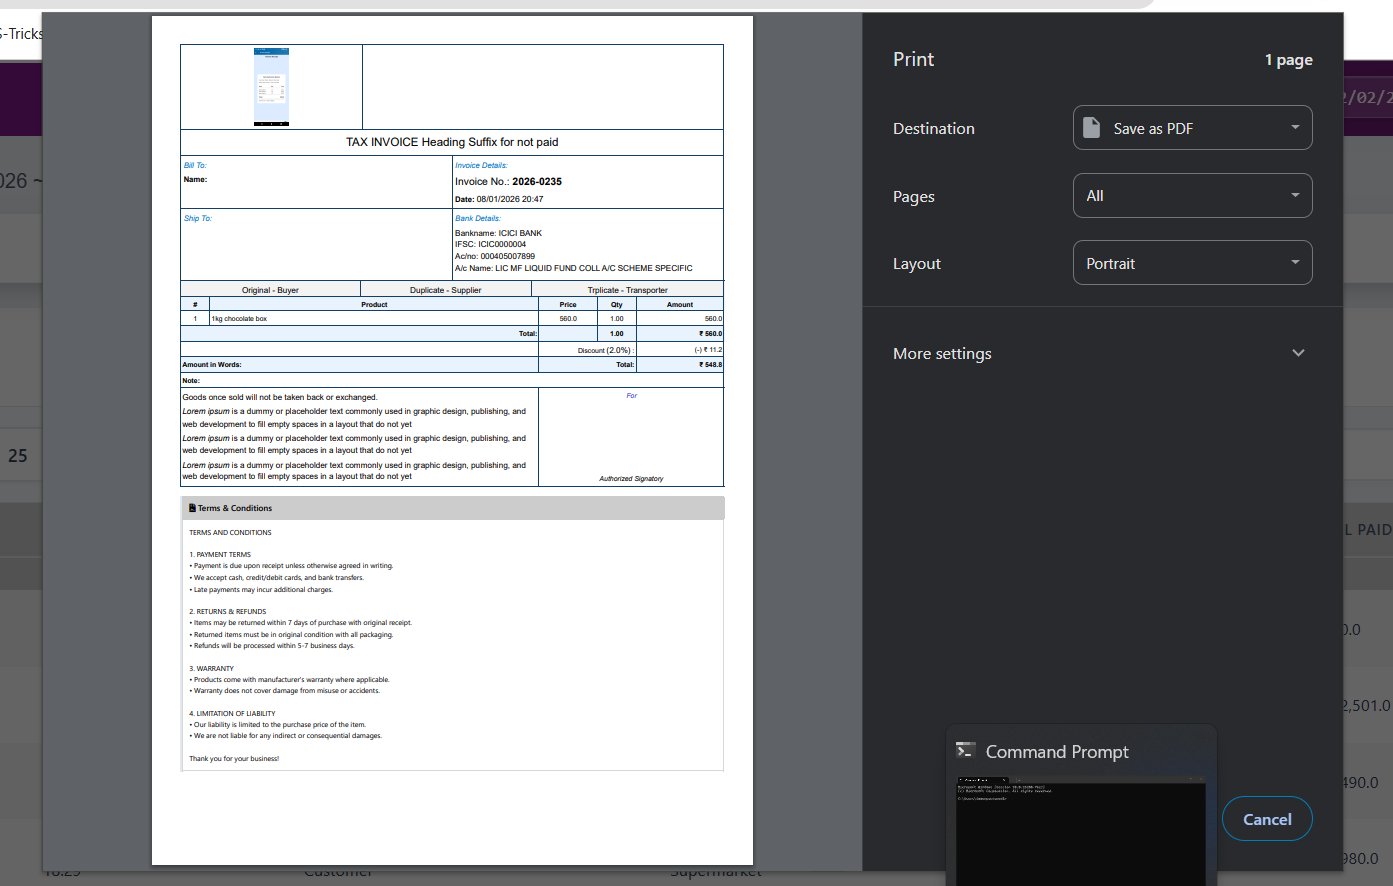Click the Triplicate - Transporter copy label
The image size is (1393, 886).
coord(627,290)
